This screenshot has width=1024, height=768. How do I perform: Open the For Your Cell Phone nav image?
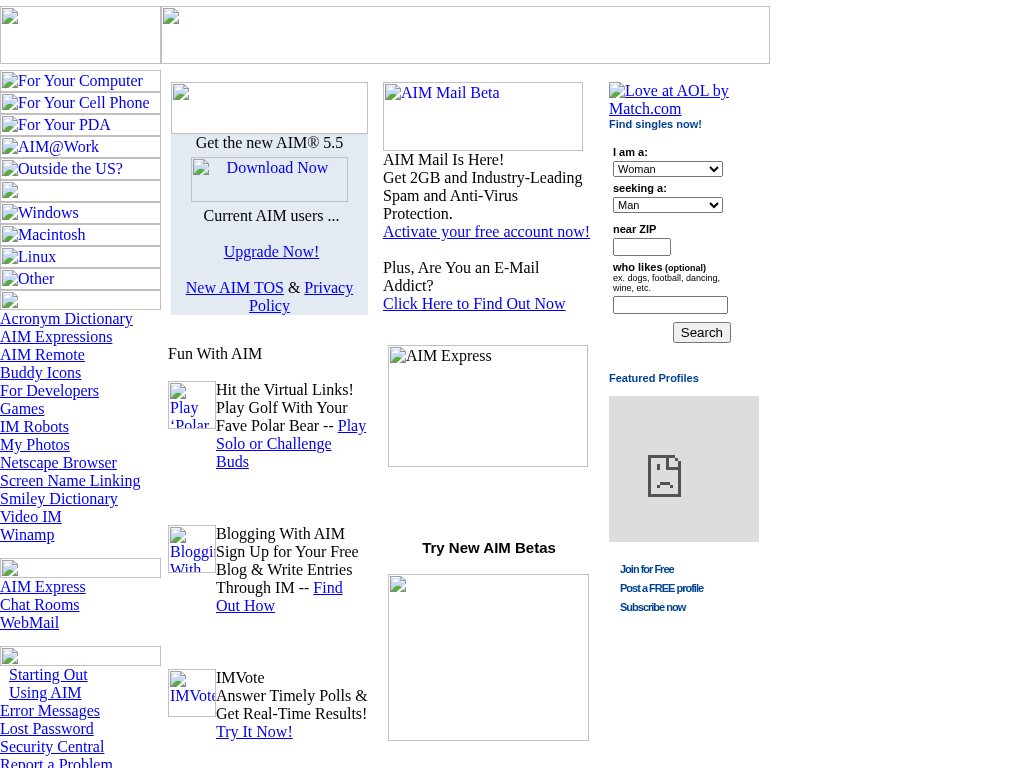80,103
